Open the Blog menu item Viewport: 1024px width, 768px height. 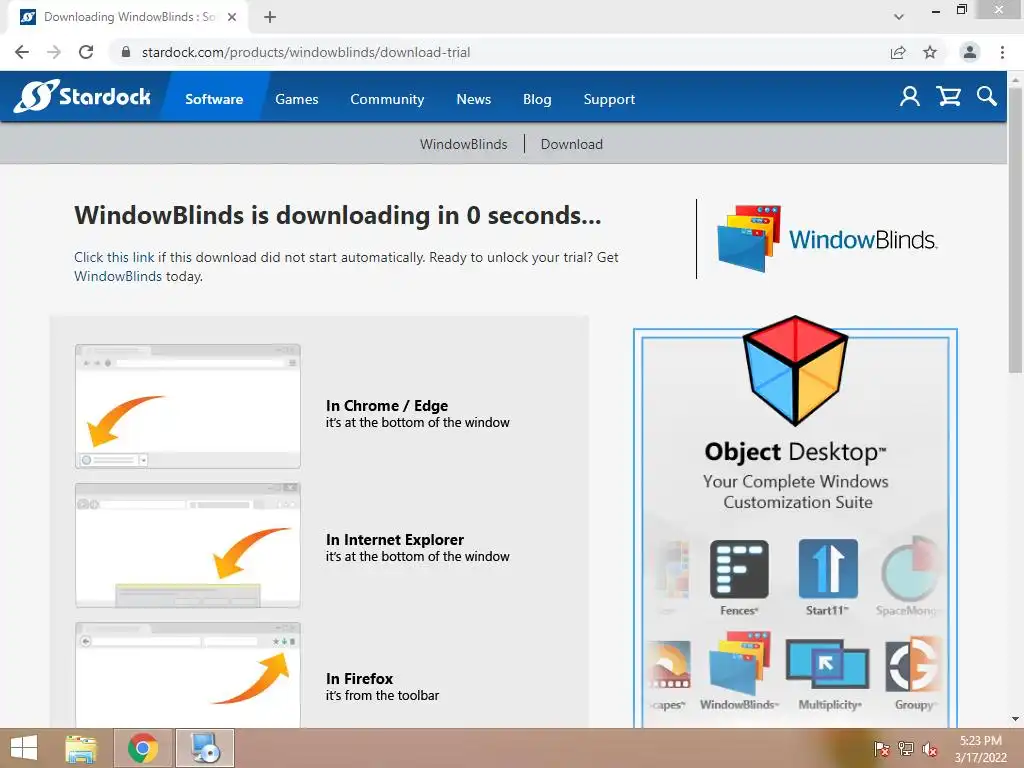pos(537,99)
